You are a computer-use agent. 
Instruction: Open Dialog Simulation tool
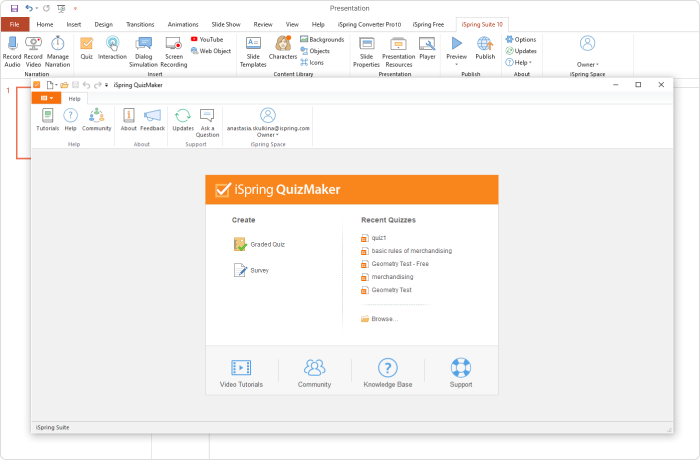(x=143, y=51)
